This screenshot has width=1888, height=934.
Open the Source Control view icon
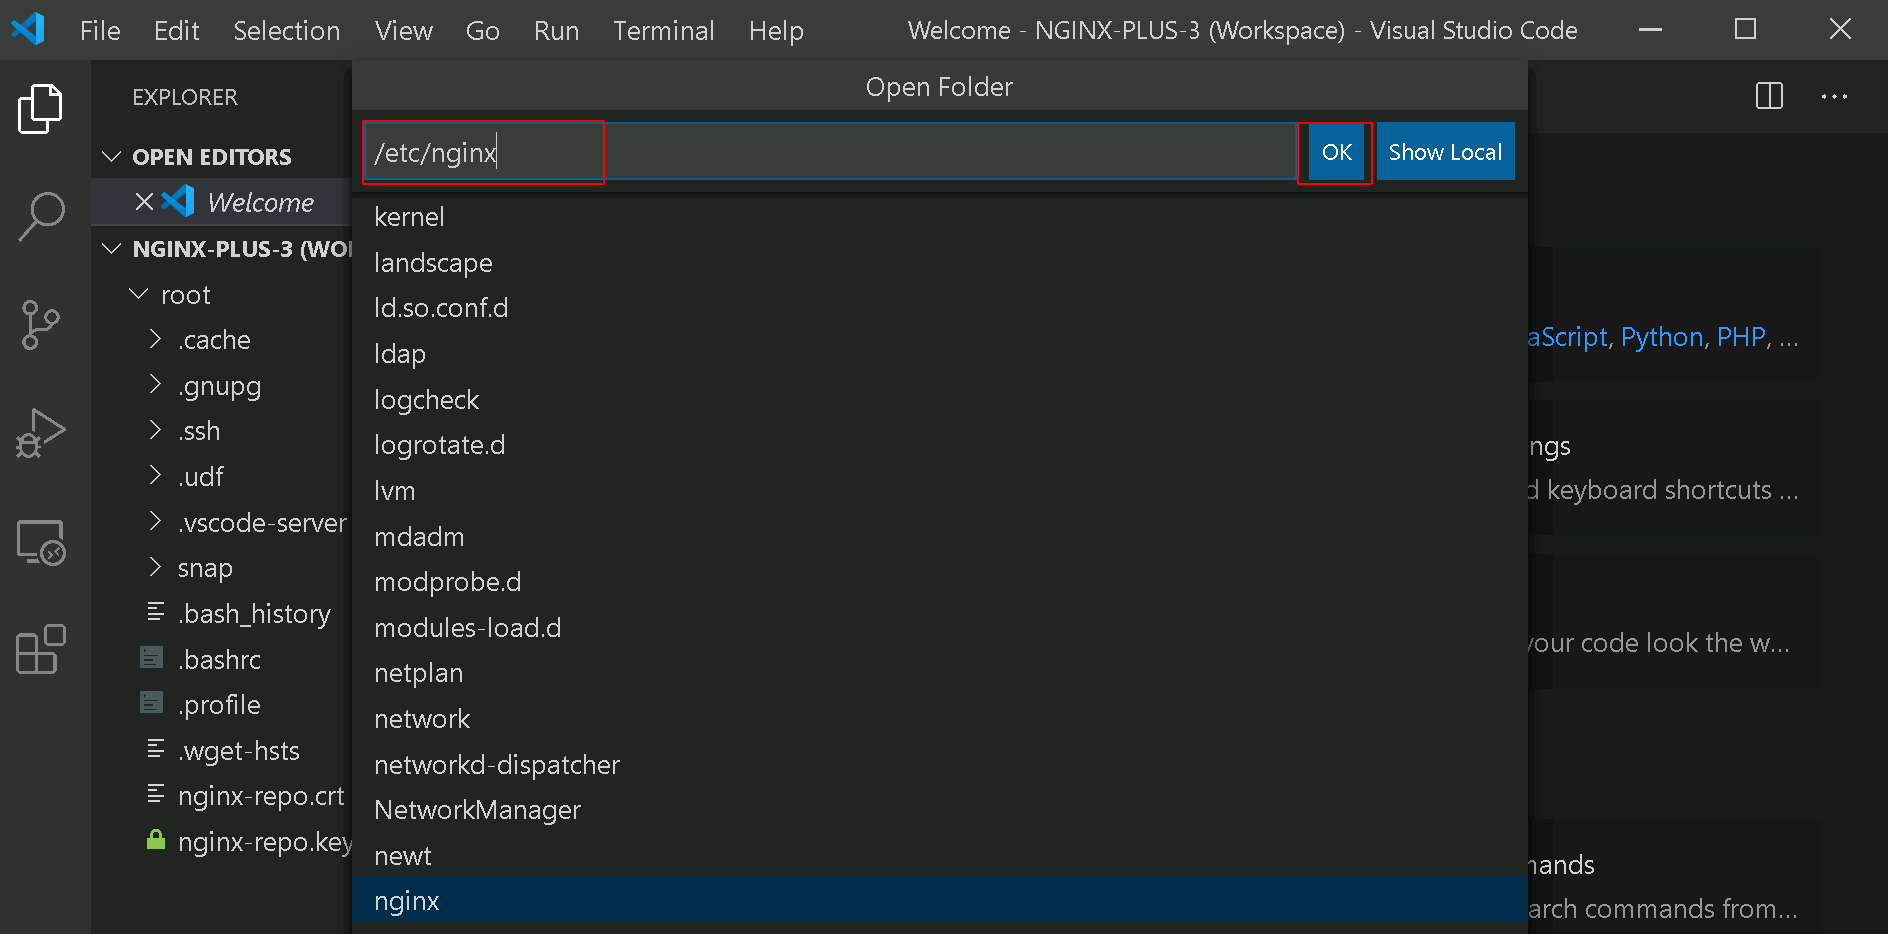click(x=41, y=325)
